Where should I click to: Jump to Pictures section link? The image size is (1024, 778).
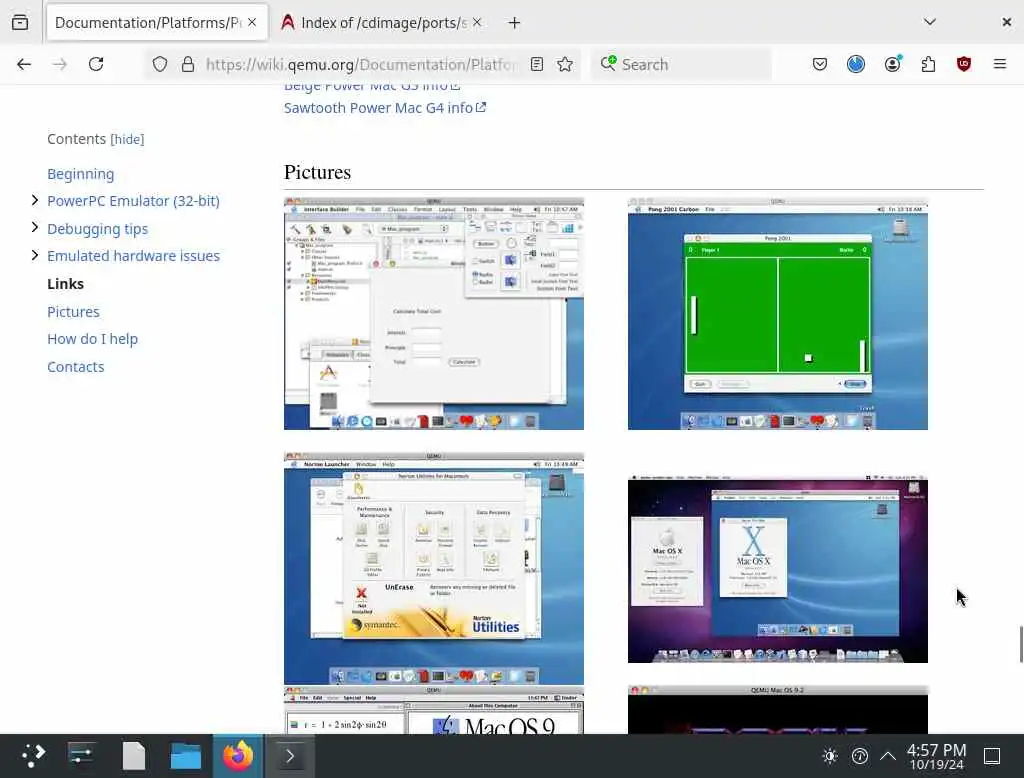click(x=73, y=312)
